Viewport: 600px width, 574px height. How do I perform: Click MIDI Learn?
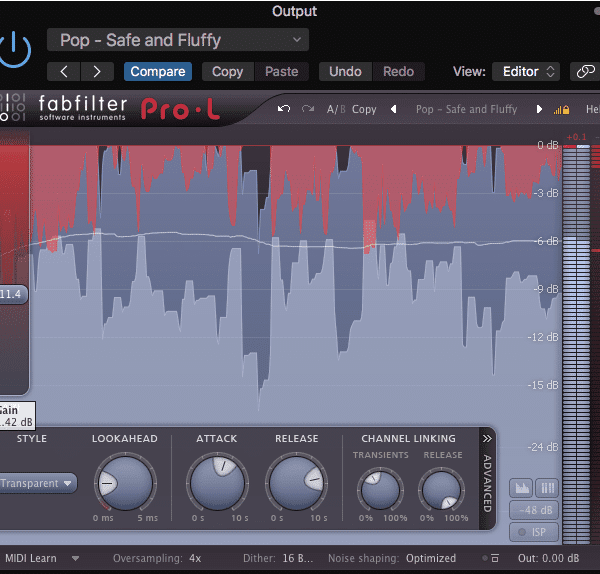tap(31, 558)
